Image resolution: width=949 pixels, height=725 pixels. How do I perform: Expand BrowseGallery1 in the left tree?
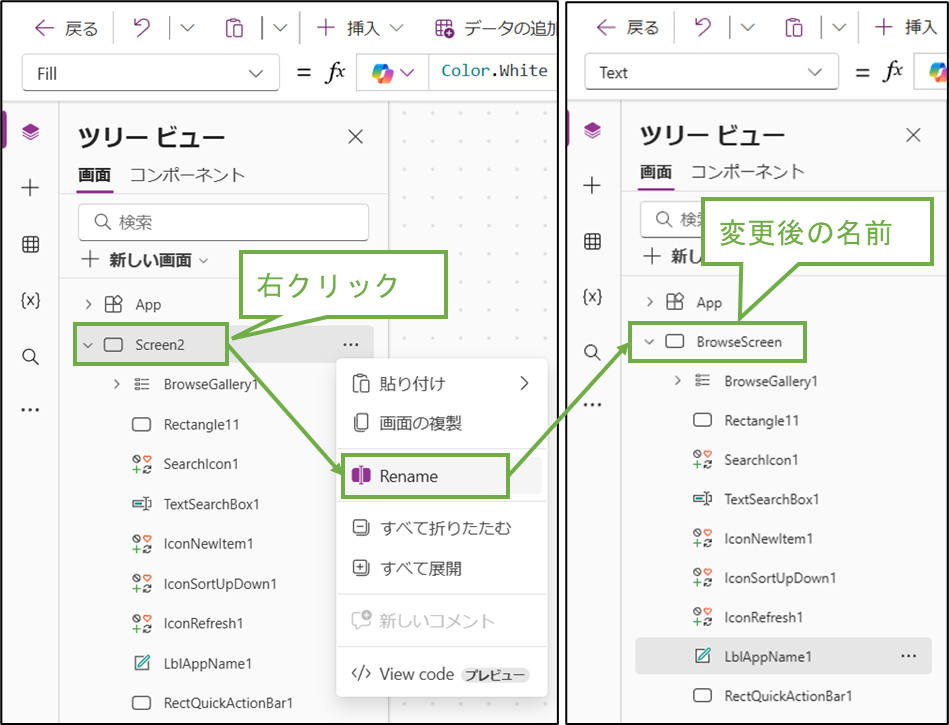[x=117, y=384]
